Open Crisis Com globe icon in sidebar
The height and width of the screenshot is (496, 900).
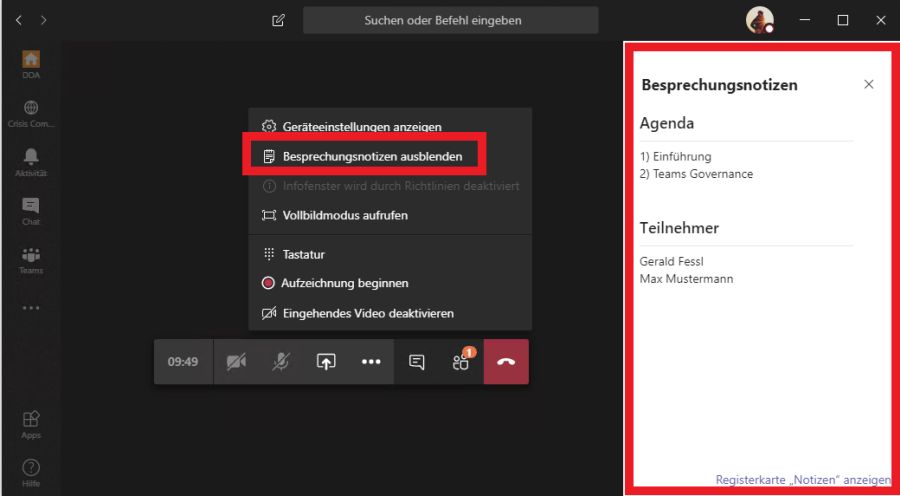(x=31, y=107)
